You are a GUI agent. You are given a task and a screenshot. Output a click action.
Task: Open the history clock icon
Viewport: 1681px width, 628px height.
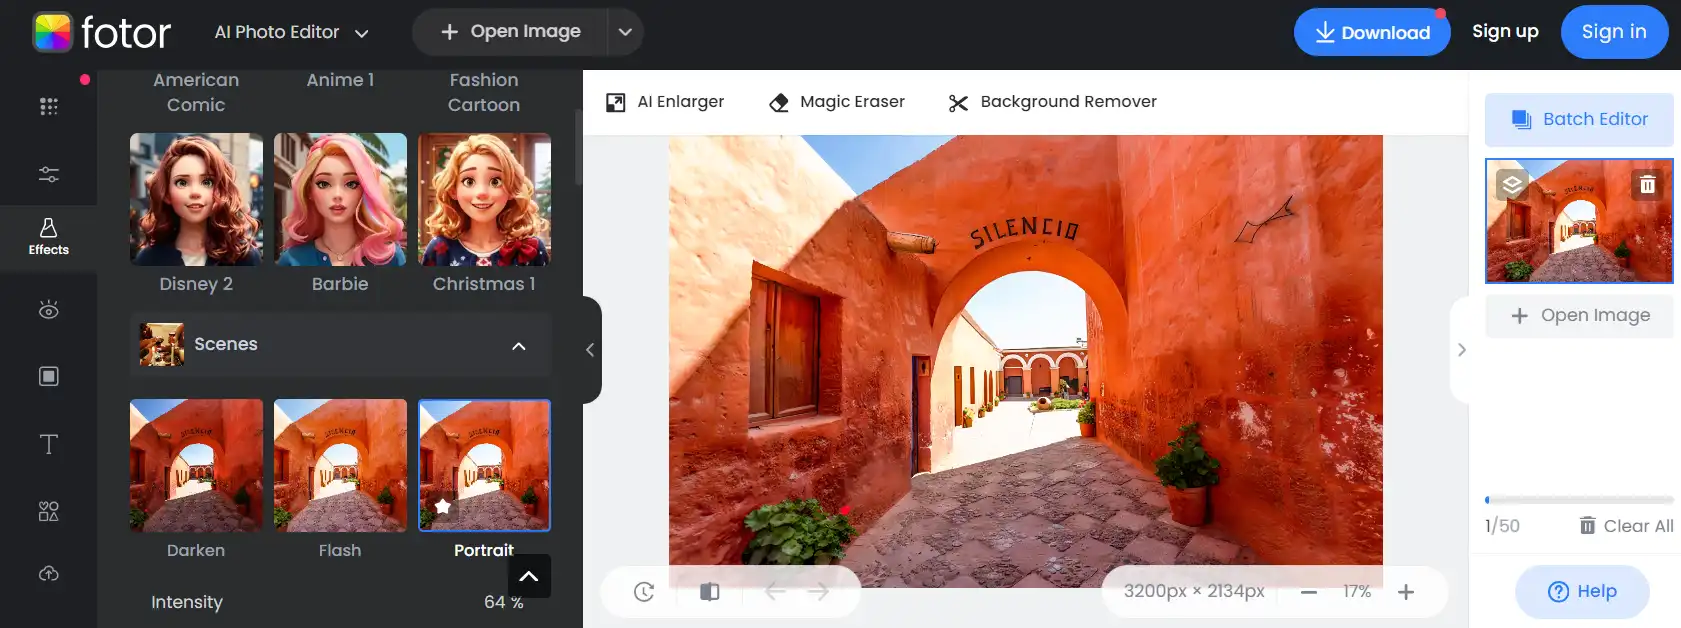644,592
